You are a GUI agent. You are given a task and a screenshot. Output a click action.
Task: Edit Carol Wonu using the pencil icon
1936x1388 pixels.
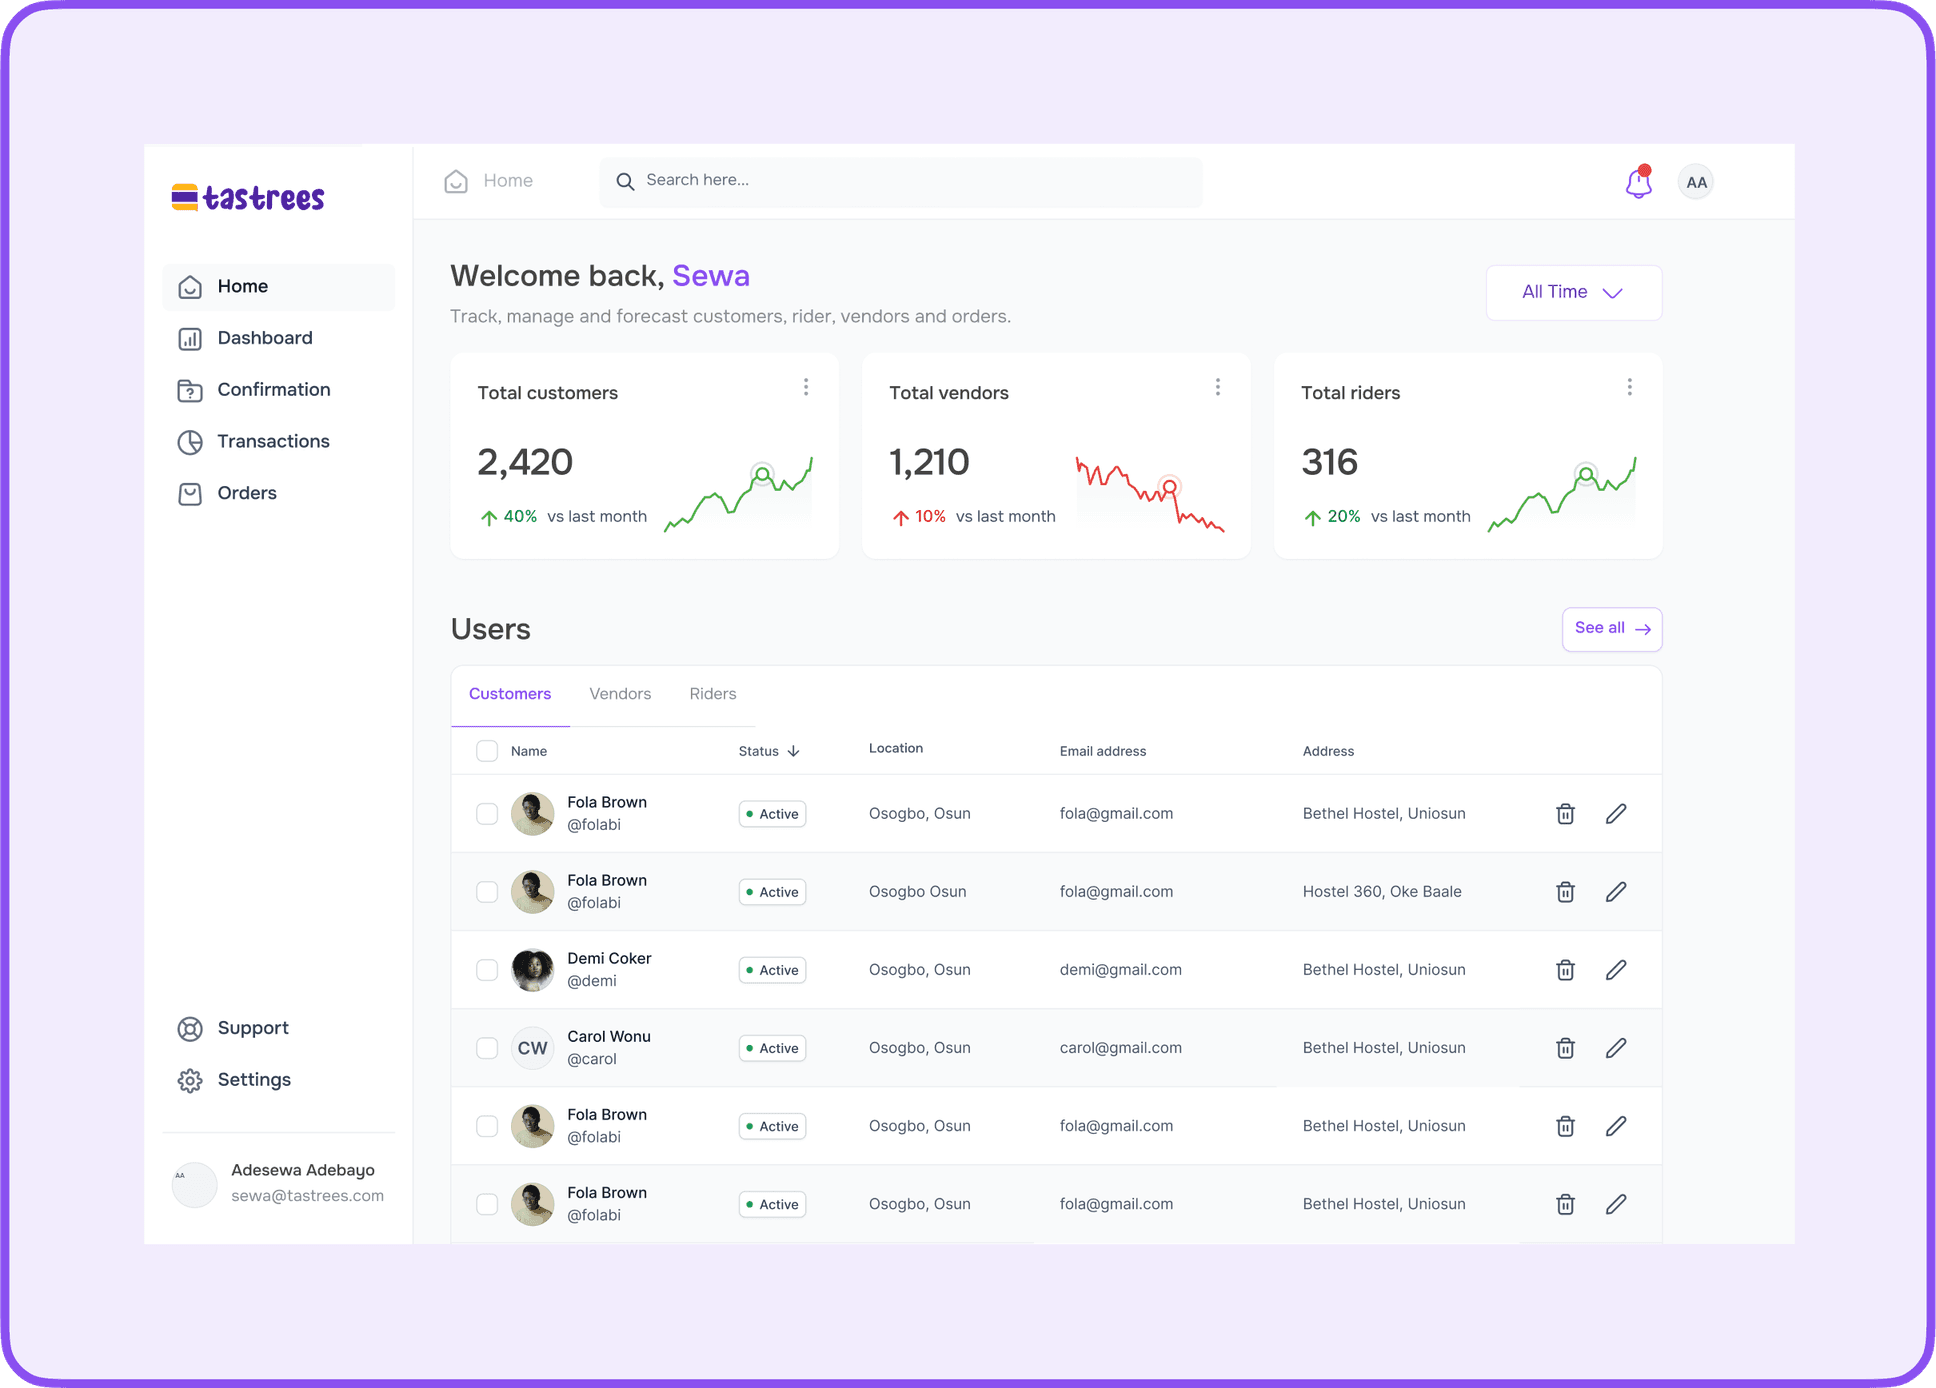click(x=1616, y=1048)
